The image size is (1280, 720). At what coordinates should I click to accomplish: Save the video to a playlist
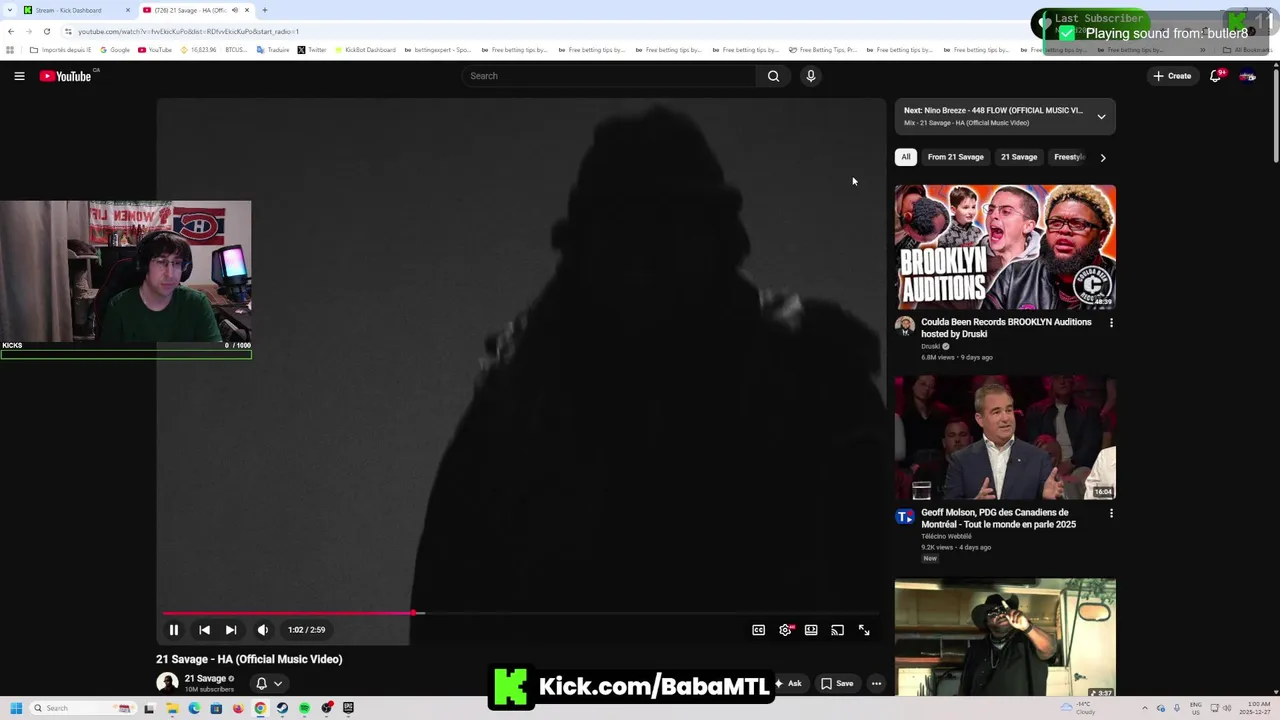pos(837,684)
